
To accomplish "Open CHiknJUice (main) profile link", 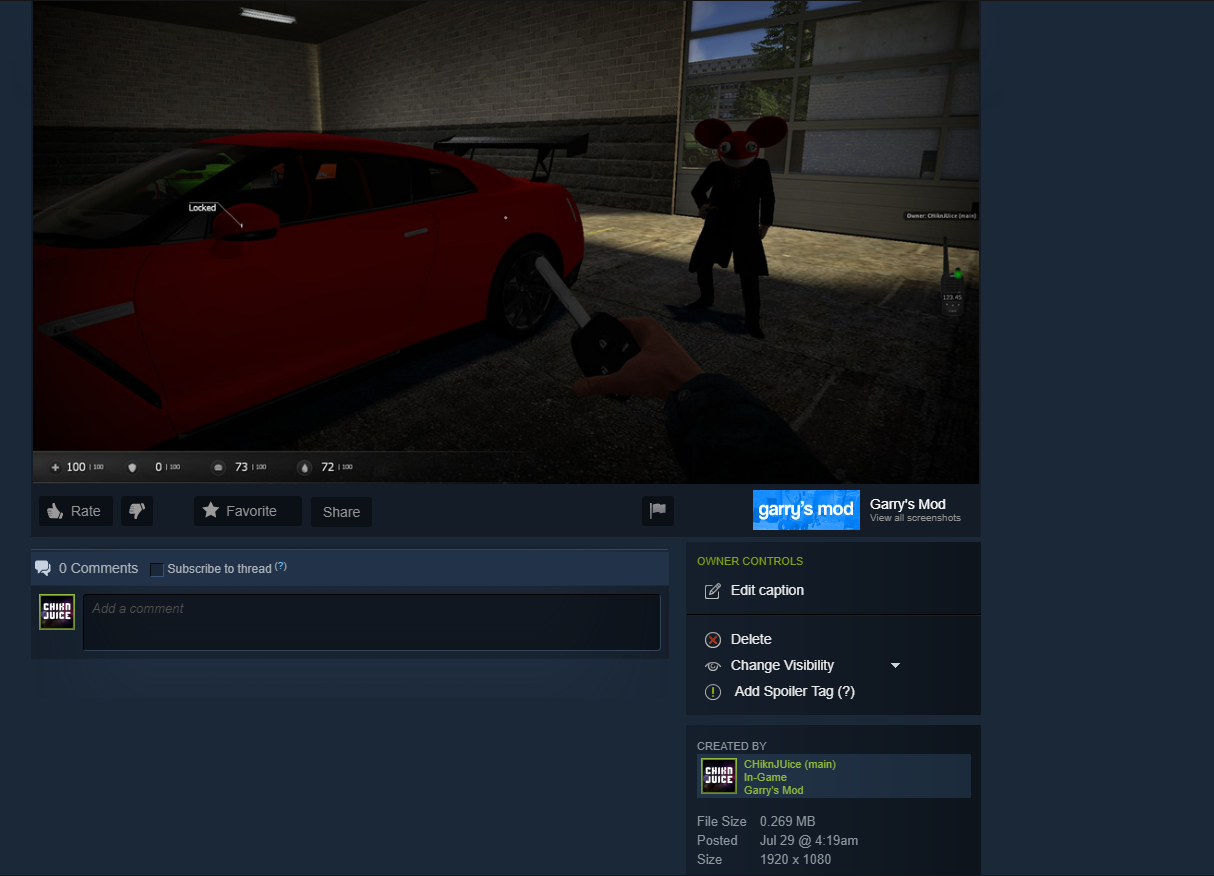I will tap(790, 764).
